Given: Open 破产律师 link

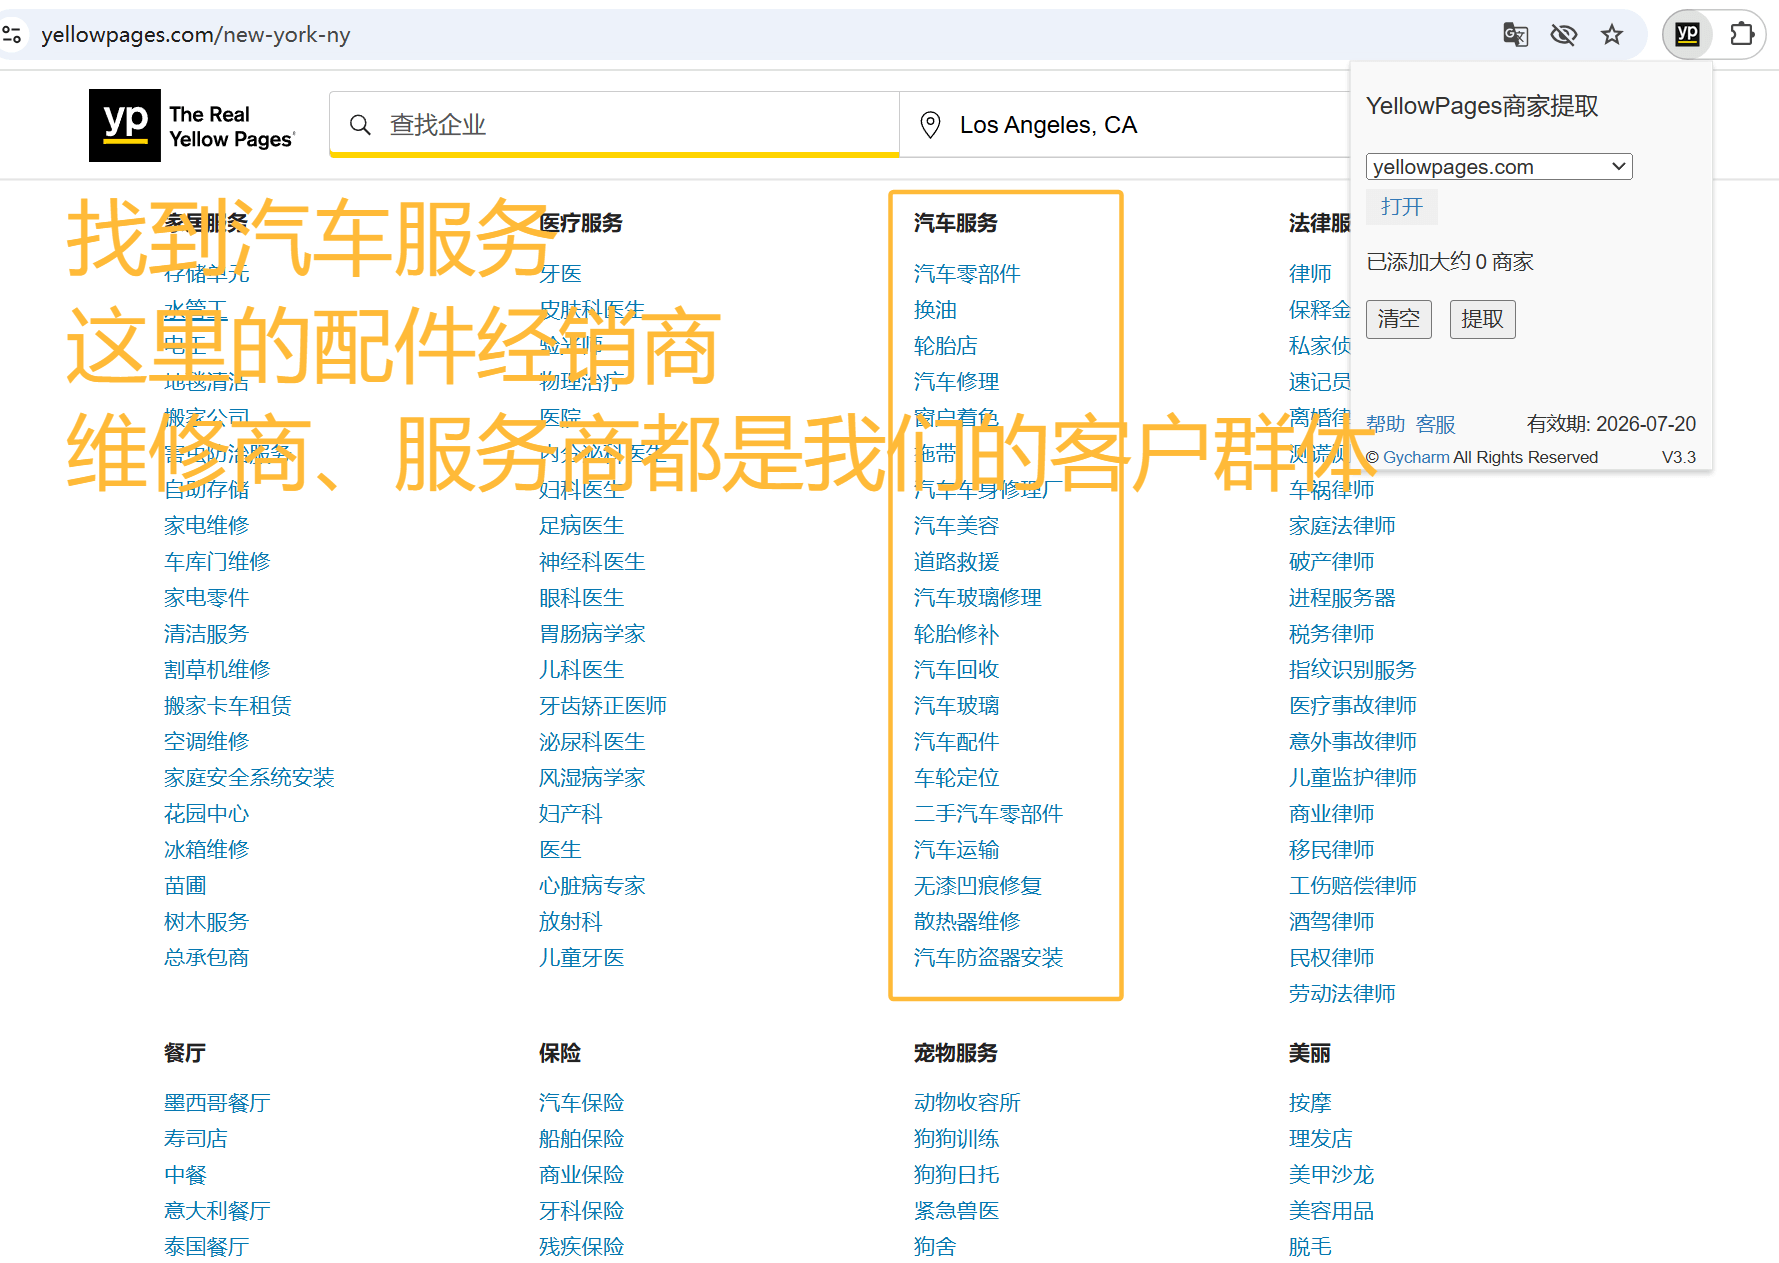Looking at the screenshot, I should (x=1332, y=562).
